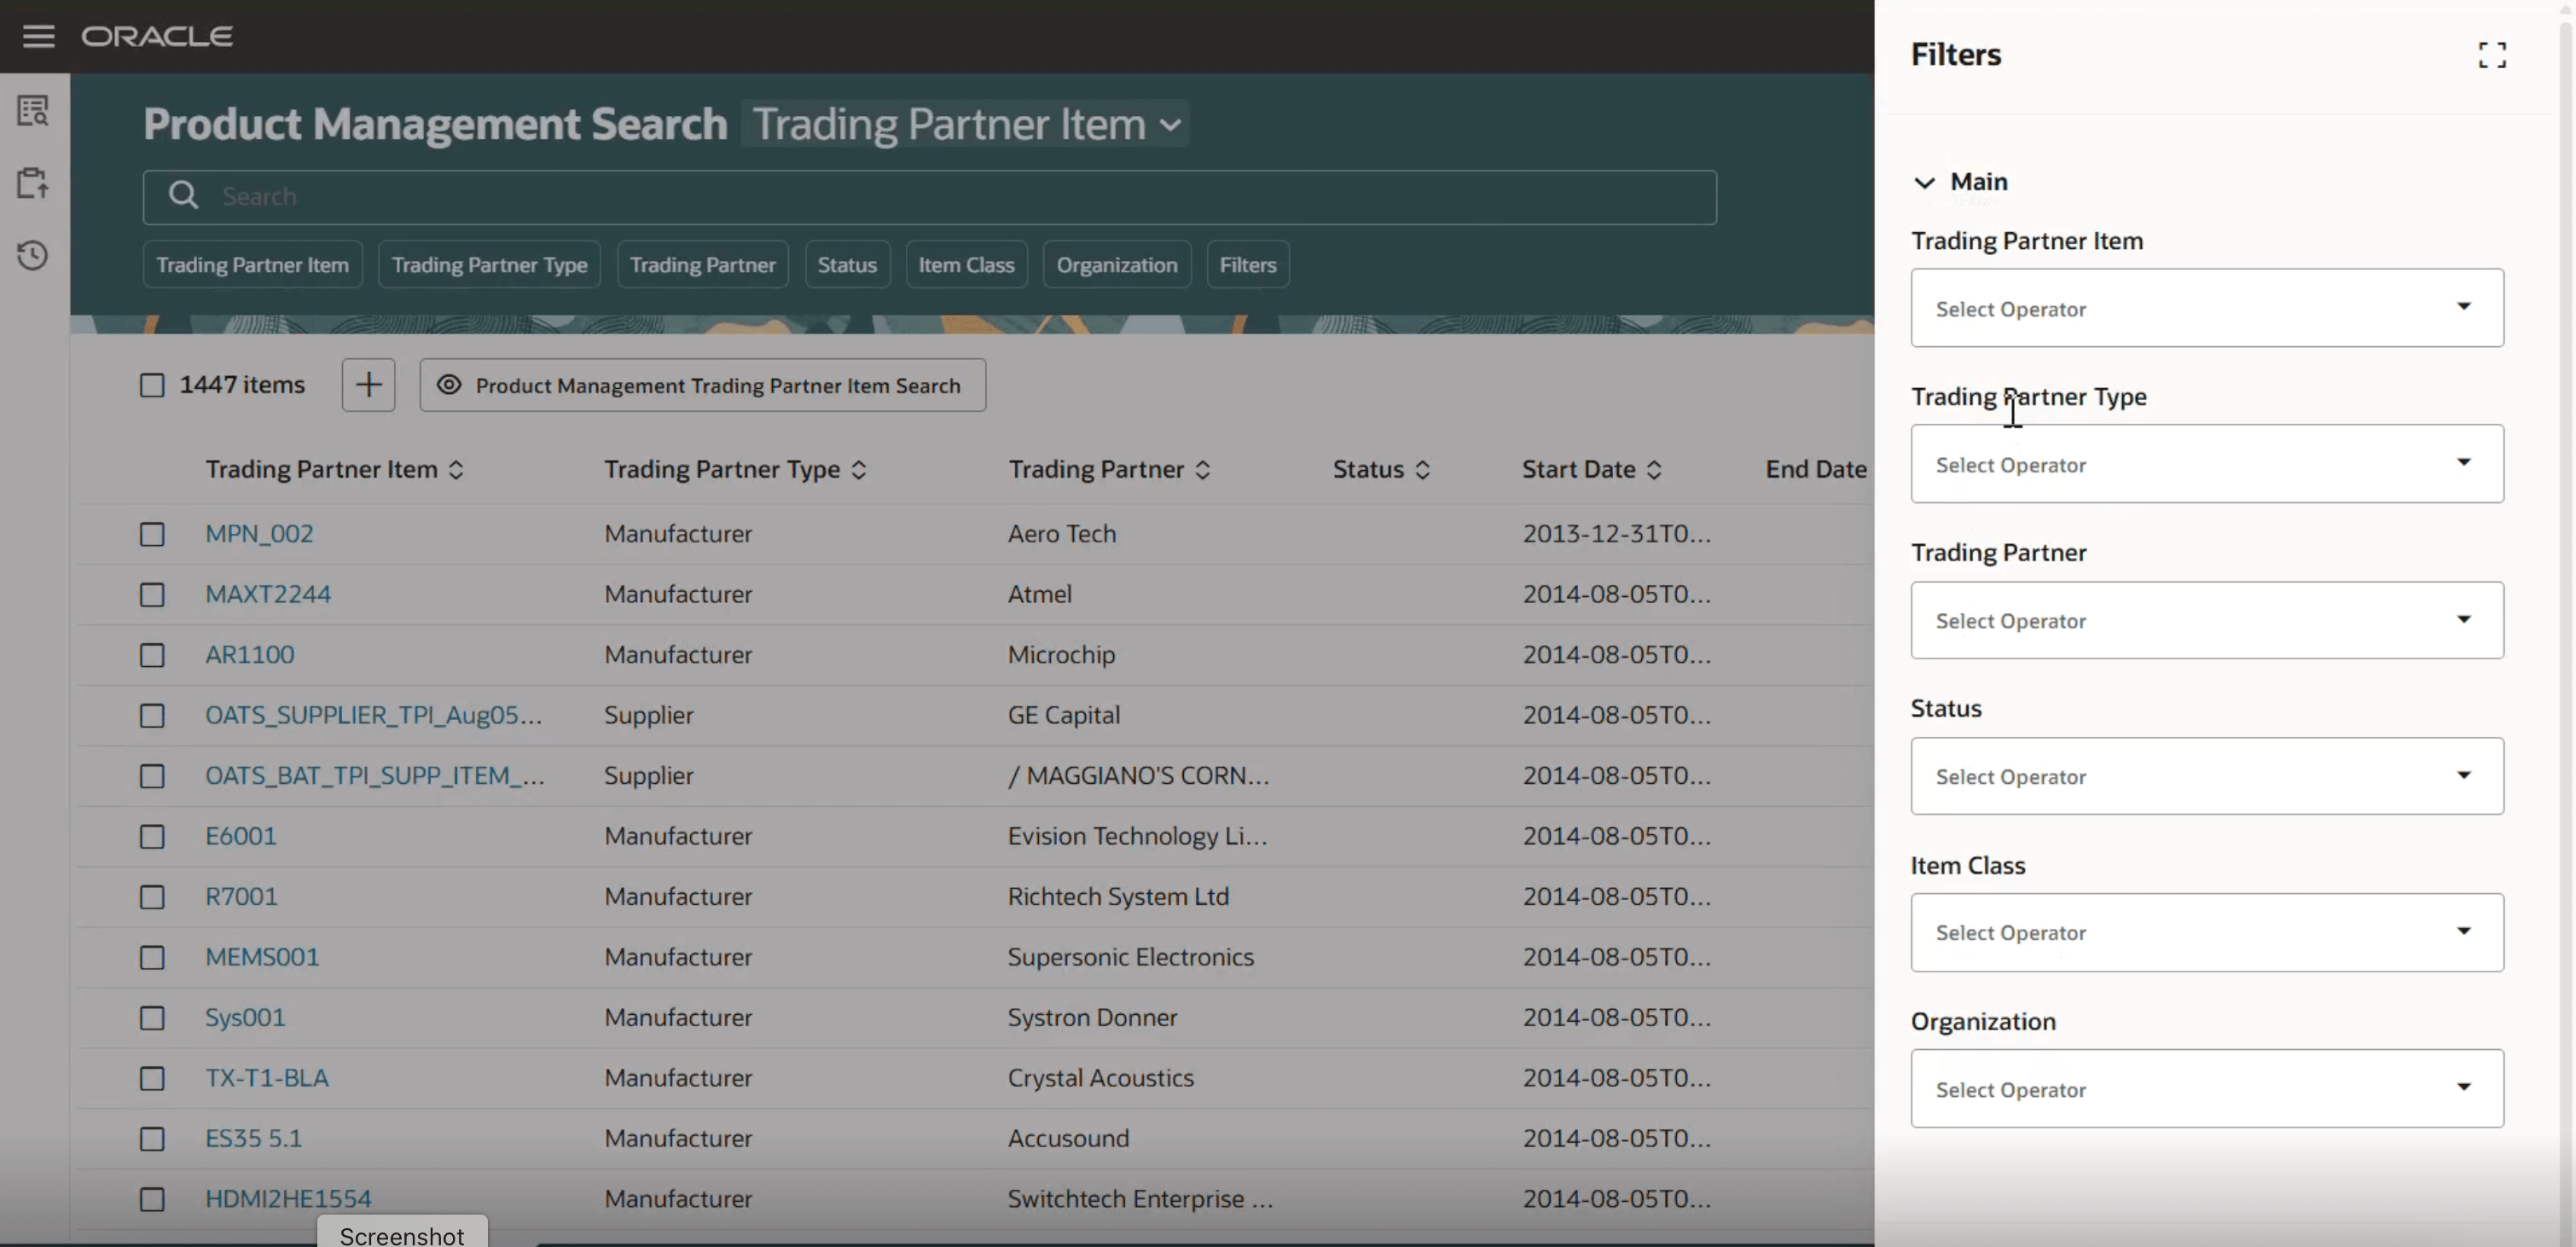
Task: Open Trading Partner Item operator dropdown
Action: click(2206, 308)
